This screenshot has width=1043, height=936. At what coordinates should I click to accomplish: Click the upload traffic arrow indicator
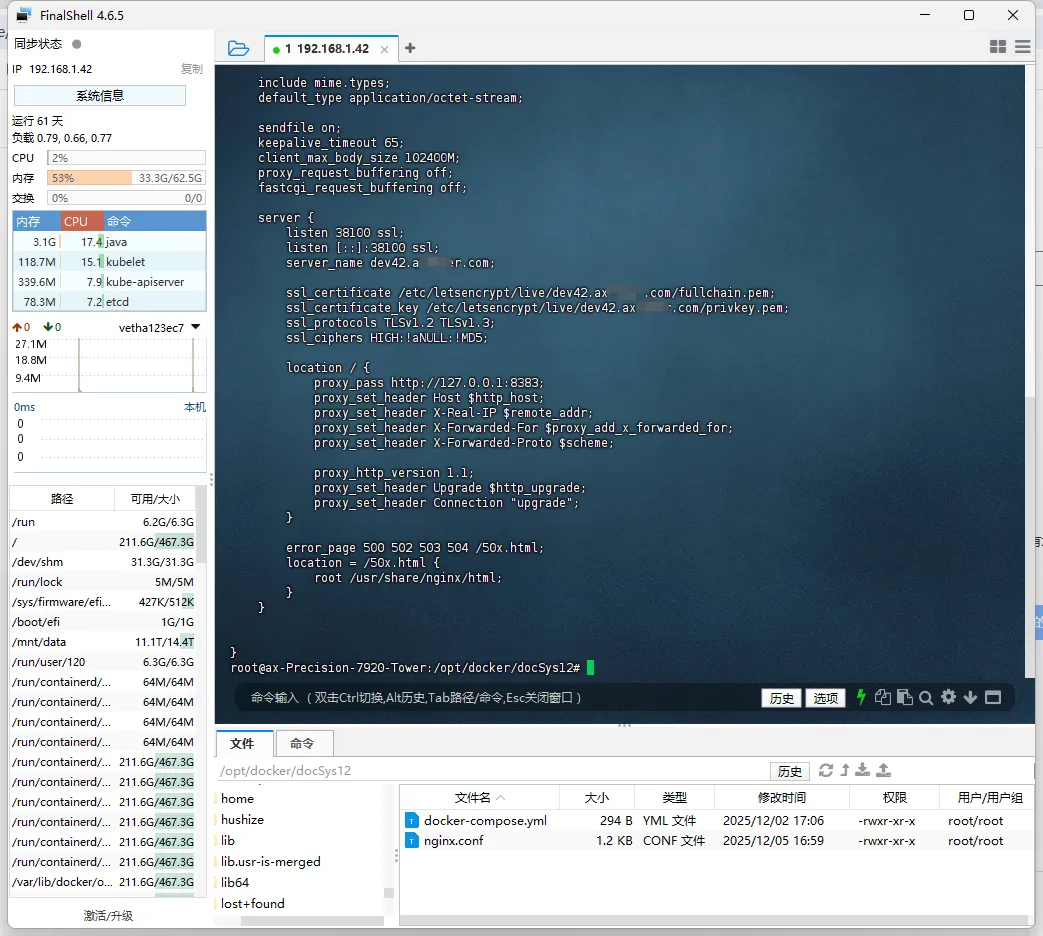click(x=17, y=327)
